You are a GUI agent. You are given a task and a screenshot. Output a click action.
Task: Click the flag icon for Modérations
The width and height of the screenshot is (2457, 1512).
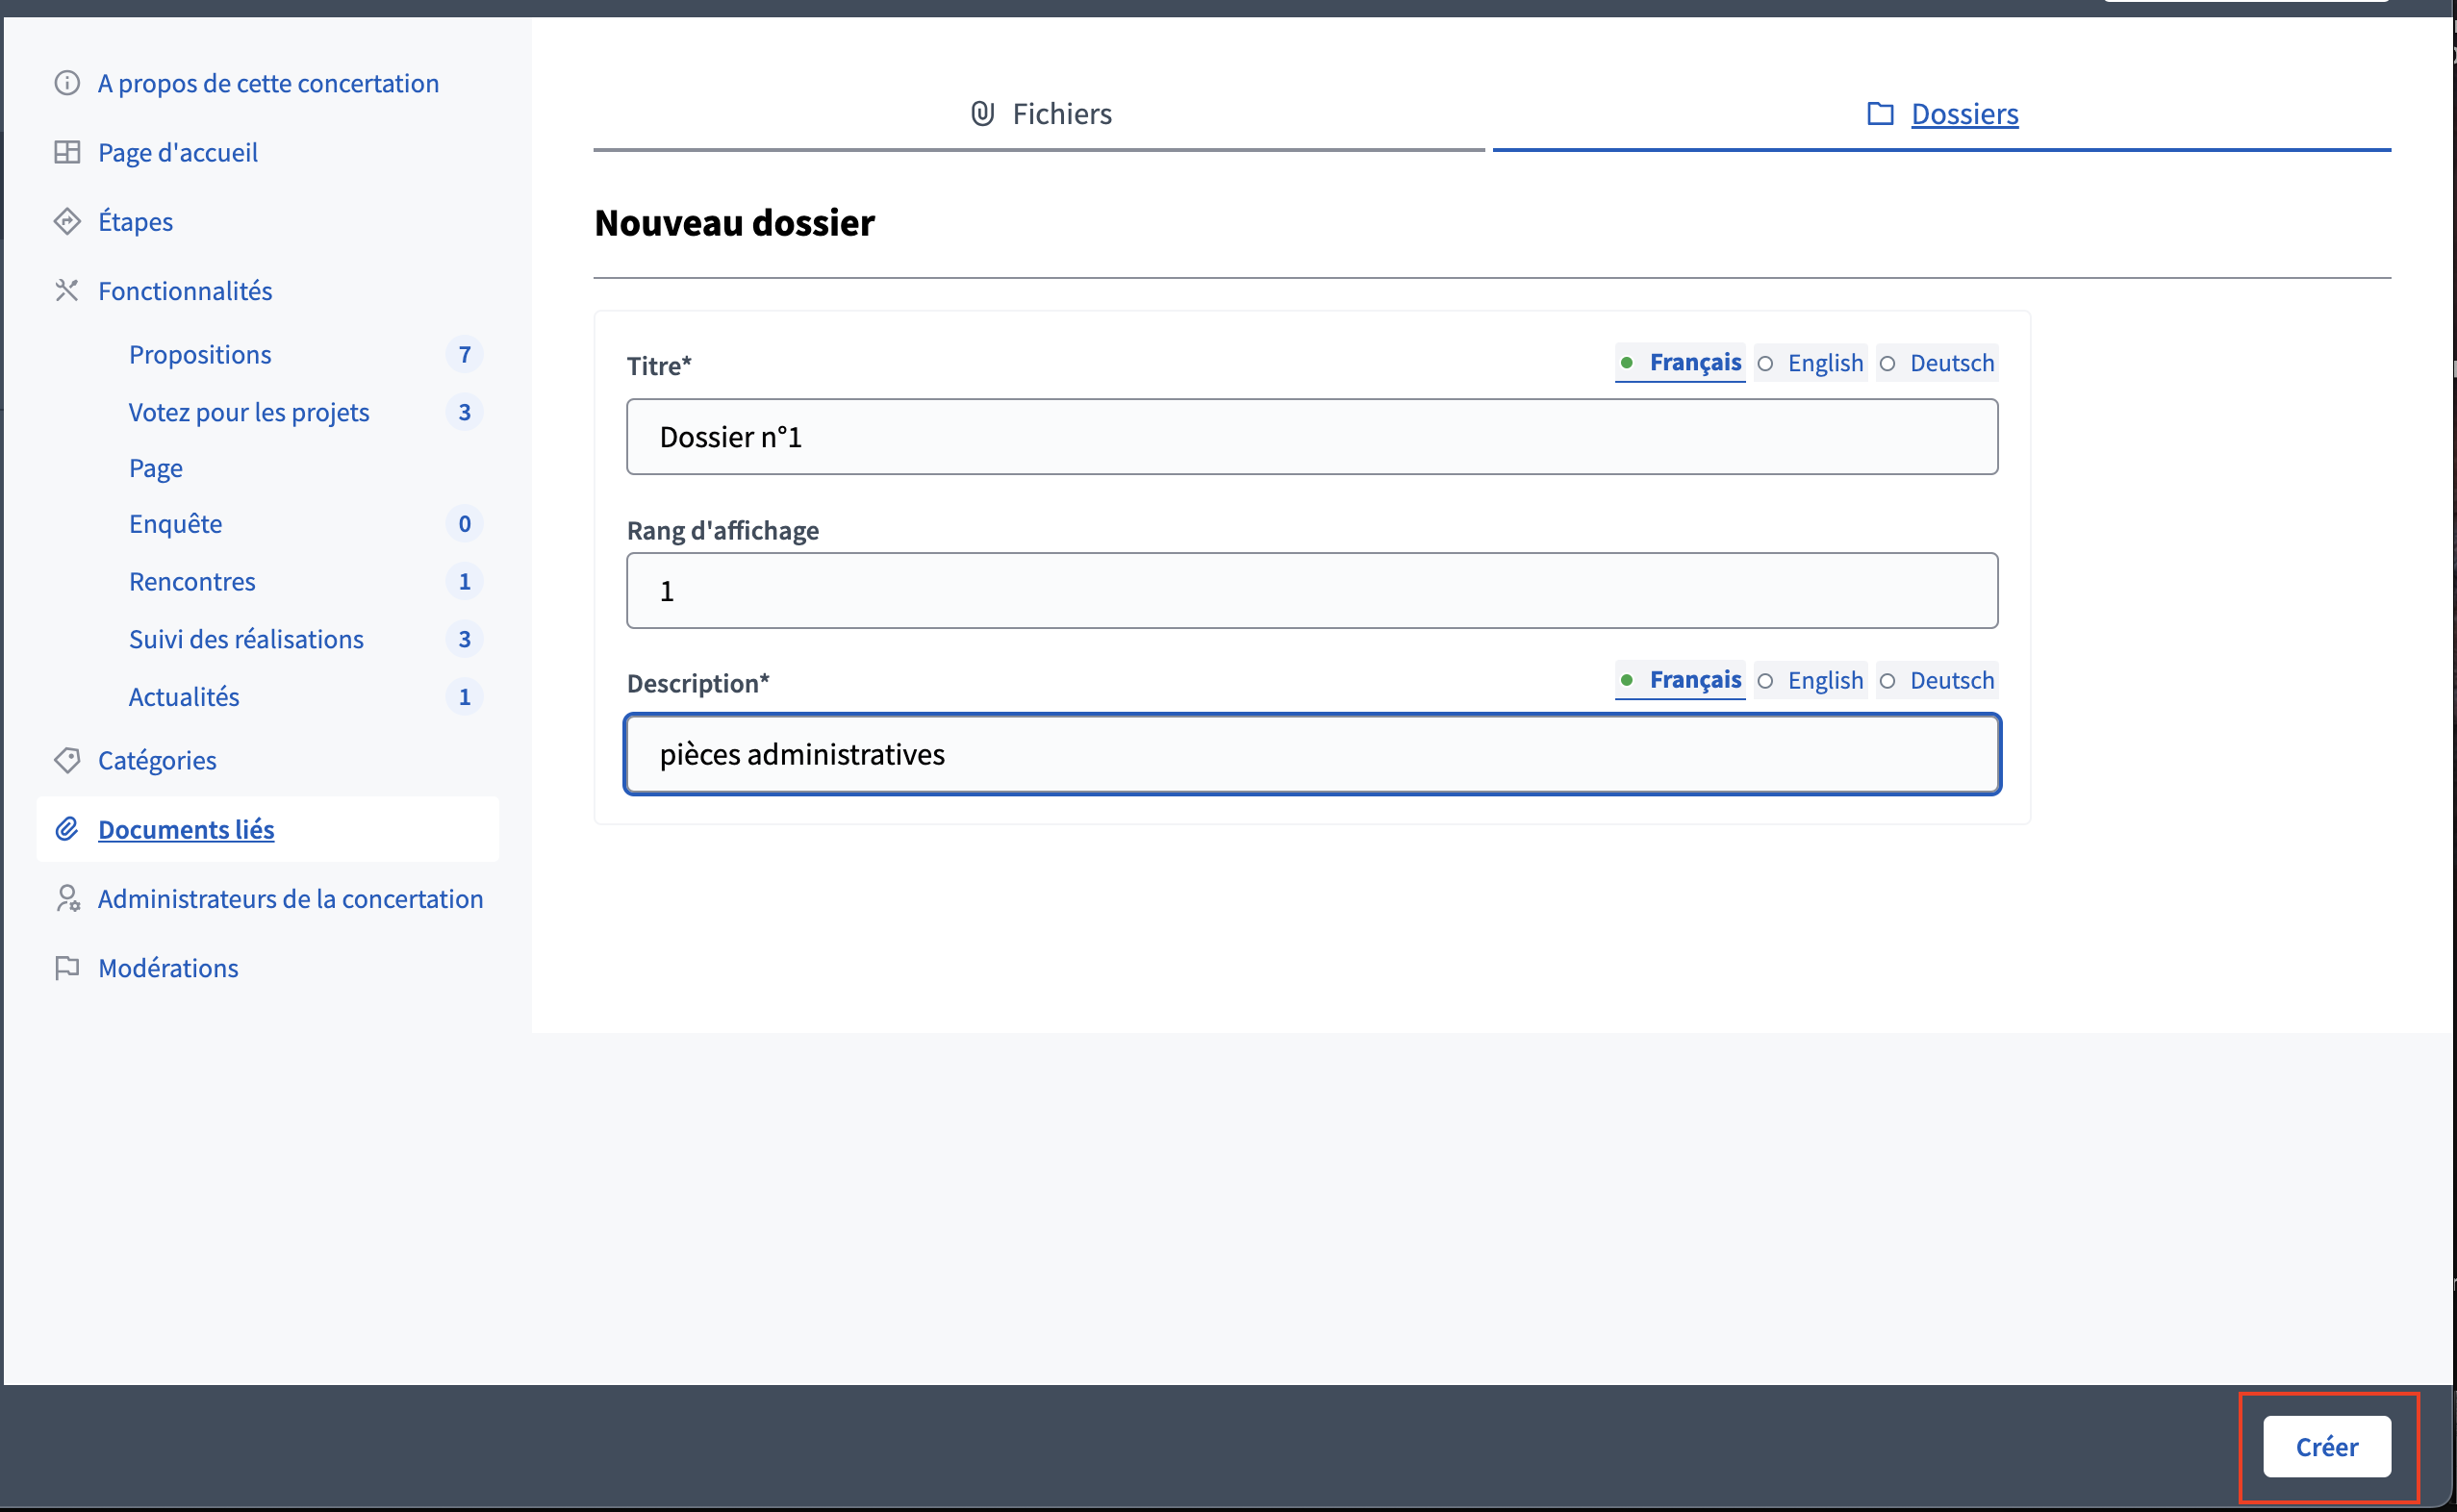tap(67, 967)
